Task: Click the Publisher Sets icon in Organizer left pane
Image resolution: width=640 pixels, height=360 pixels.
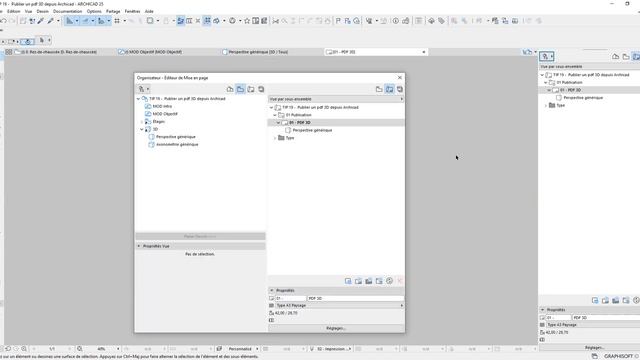Action: pyautogui.click(x=261, y=89)
